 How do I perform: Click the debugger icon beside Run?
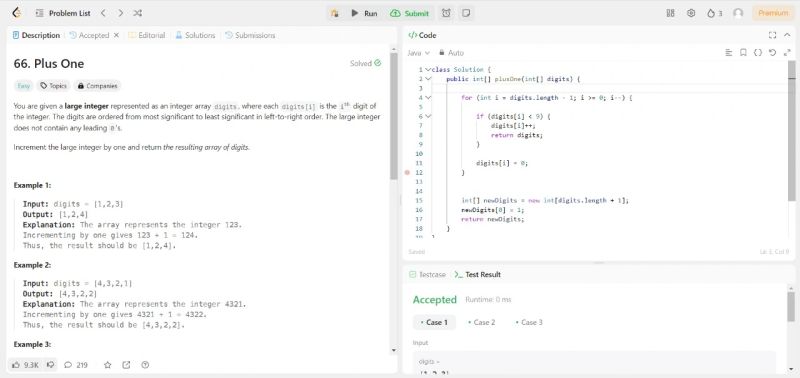335,13
